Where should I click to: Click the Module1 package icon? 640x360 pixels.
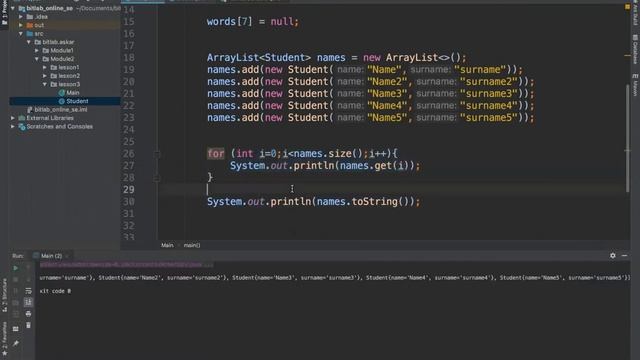[46, 51]
